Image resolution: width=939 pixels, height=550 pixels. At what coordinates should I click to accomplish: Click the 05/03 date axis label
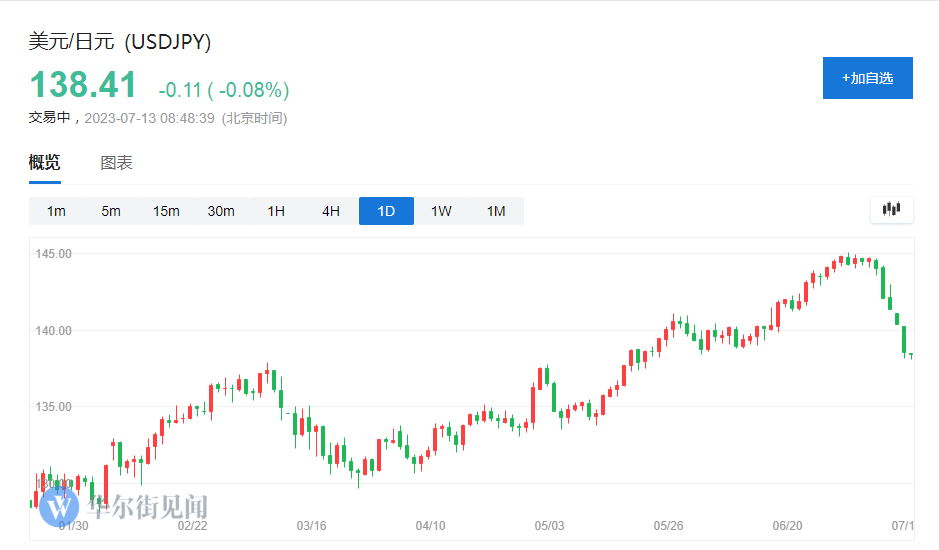(550, 526)
